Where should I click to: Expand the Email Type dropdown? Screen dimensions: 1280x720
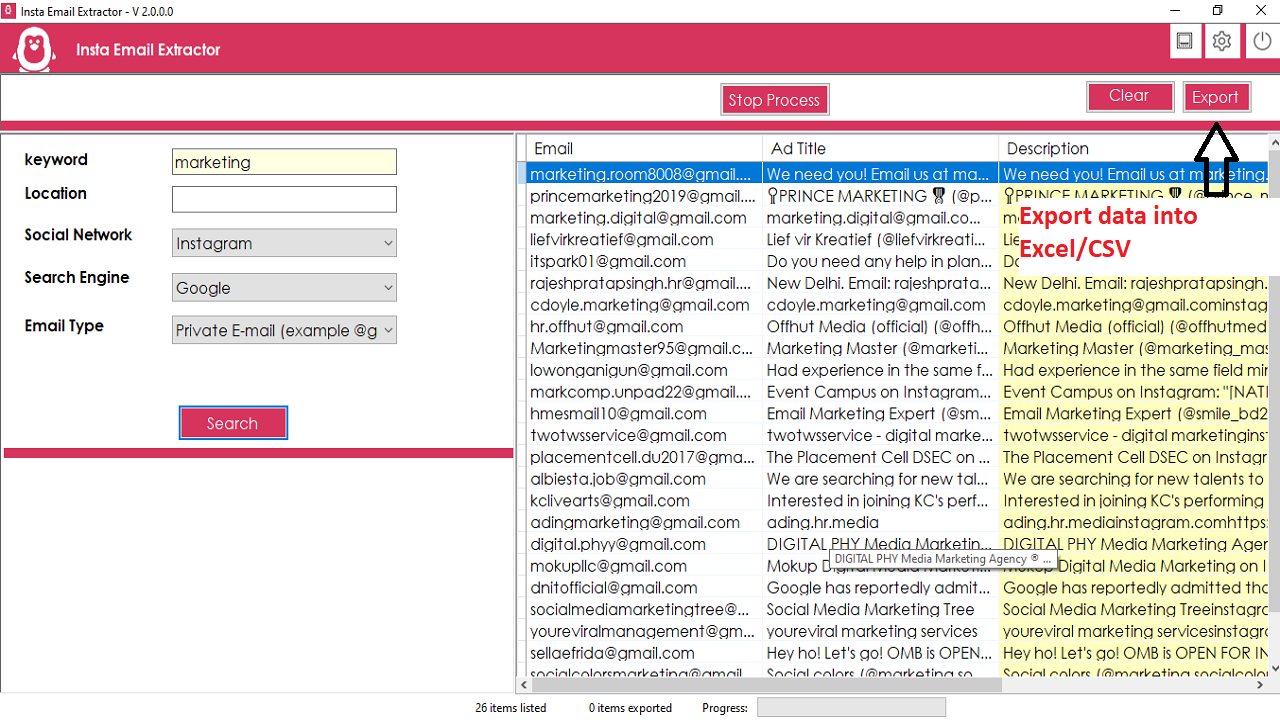click(x=284, y=330)
